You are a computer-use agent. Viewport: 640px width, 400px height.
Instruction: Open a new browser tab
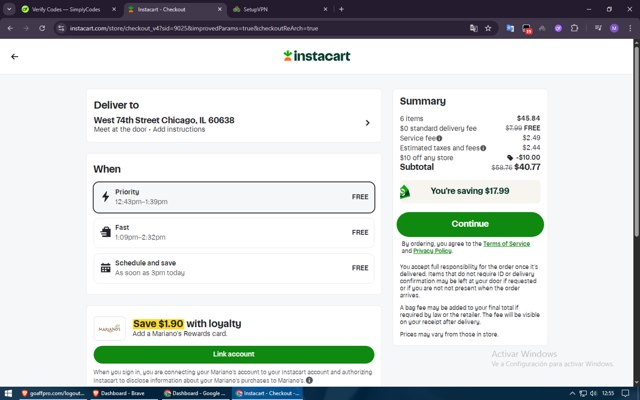[x=342, y=9]
